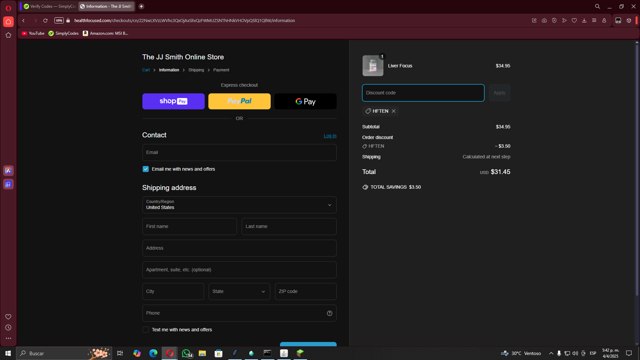Click the ZIP code field
Viewport: 640px width, 360px height.
(x=305, y=291)
